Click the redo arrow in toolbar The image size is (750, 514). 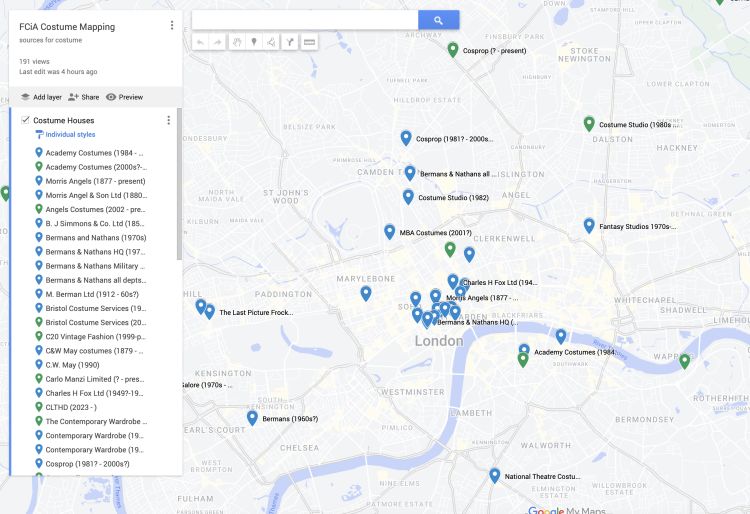(x=218, y=42)
